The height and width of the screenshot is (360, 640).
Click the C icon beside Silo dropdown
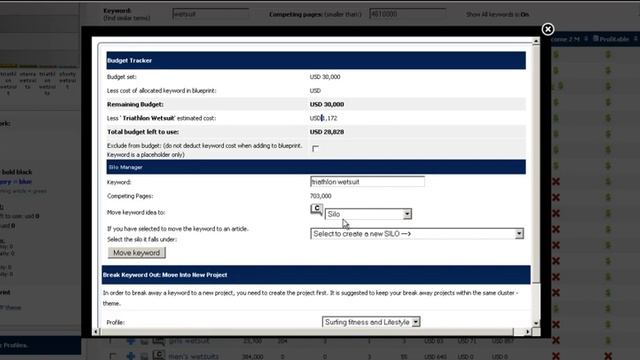[x=316, y=209]
